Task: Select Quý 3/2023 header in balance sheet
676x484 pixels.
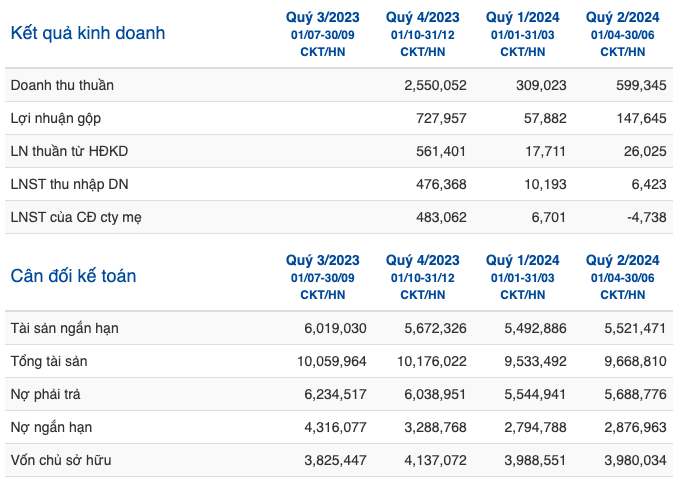Action: click(322, 260)
